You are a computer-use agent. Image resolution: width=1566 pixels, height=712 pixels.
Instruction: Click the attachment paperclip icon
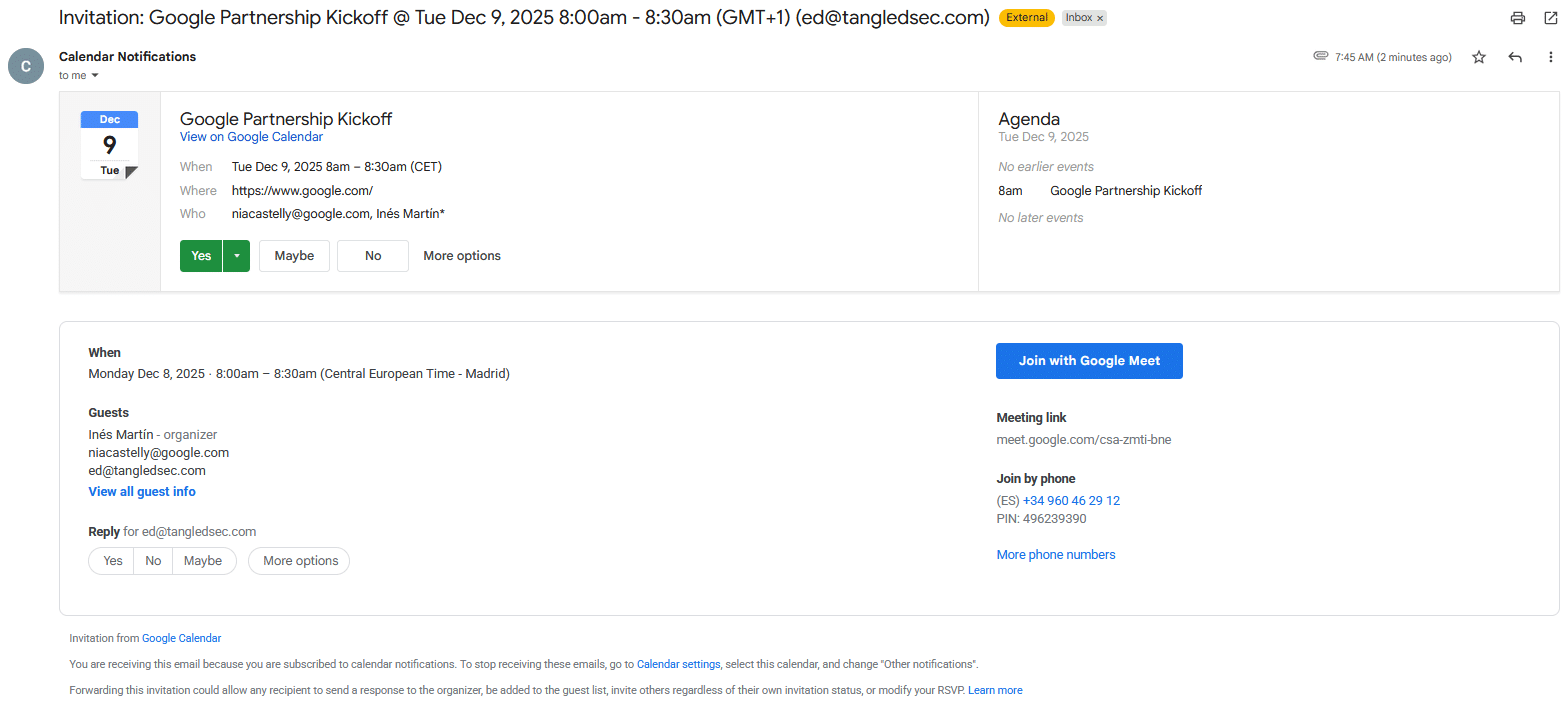[x=1320, y=56]
